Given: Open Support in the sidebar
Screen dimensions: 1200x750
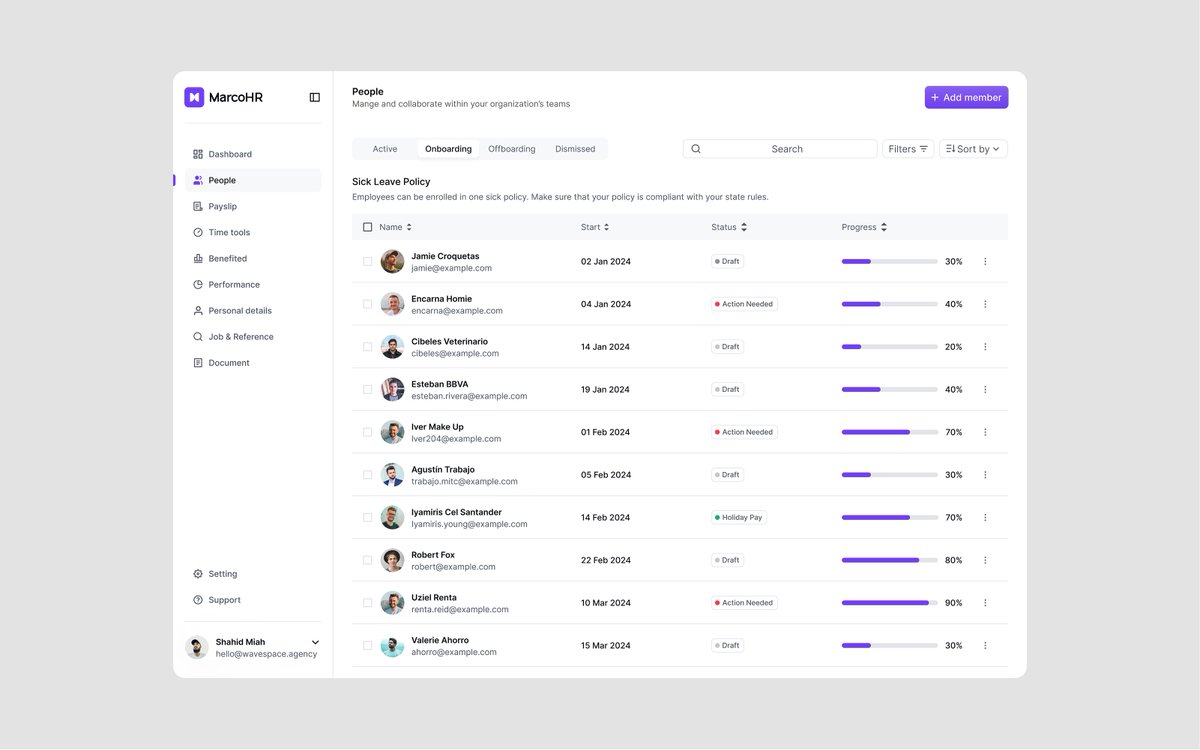Looking at the screenshot, I should (x=253, y=600).
